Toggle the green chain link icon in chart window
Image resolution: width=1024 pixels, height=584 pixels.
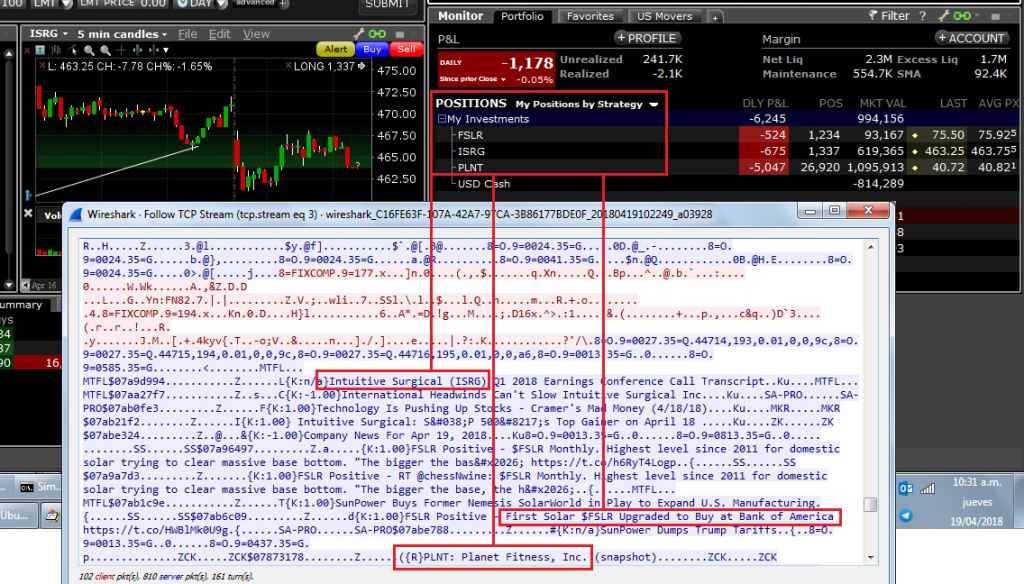[x=377, y=34]
